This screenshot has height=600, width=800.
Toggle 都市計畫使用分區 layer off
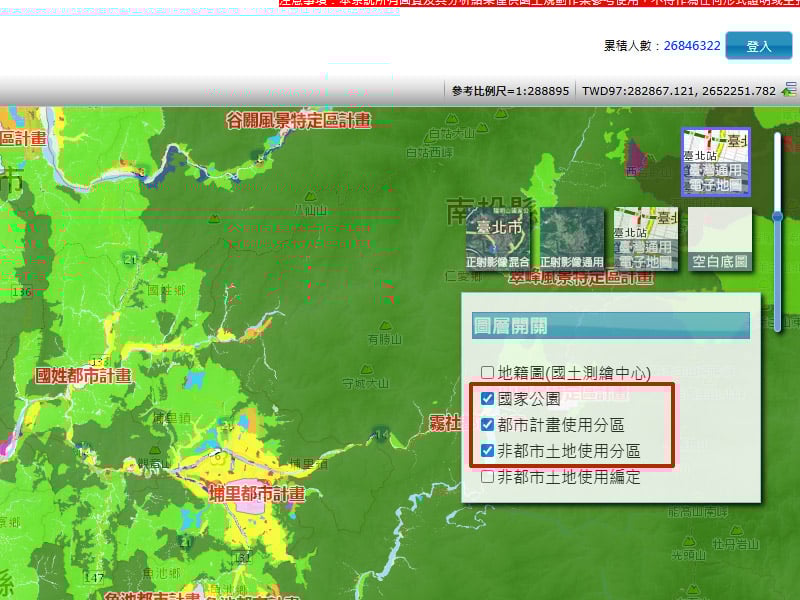click(x=487, y=424)
